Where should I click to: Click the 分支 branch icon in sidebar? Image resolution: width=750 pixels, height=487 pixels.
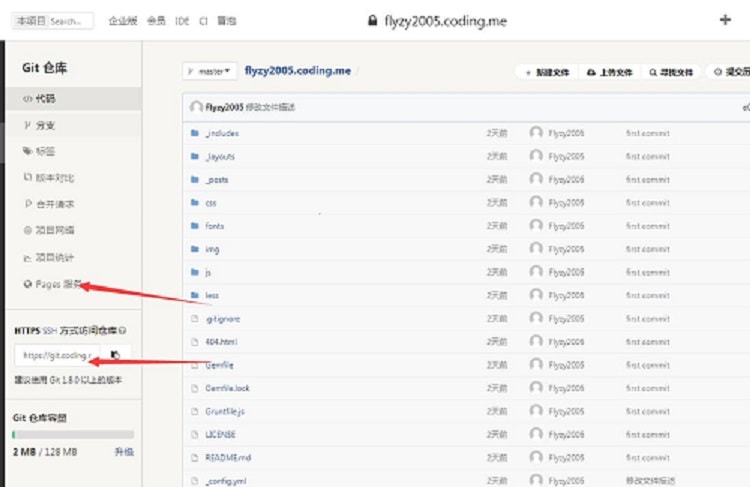click(x=28, y=125)
